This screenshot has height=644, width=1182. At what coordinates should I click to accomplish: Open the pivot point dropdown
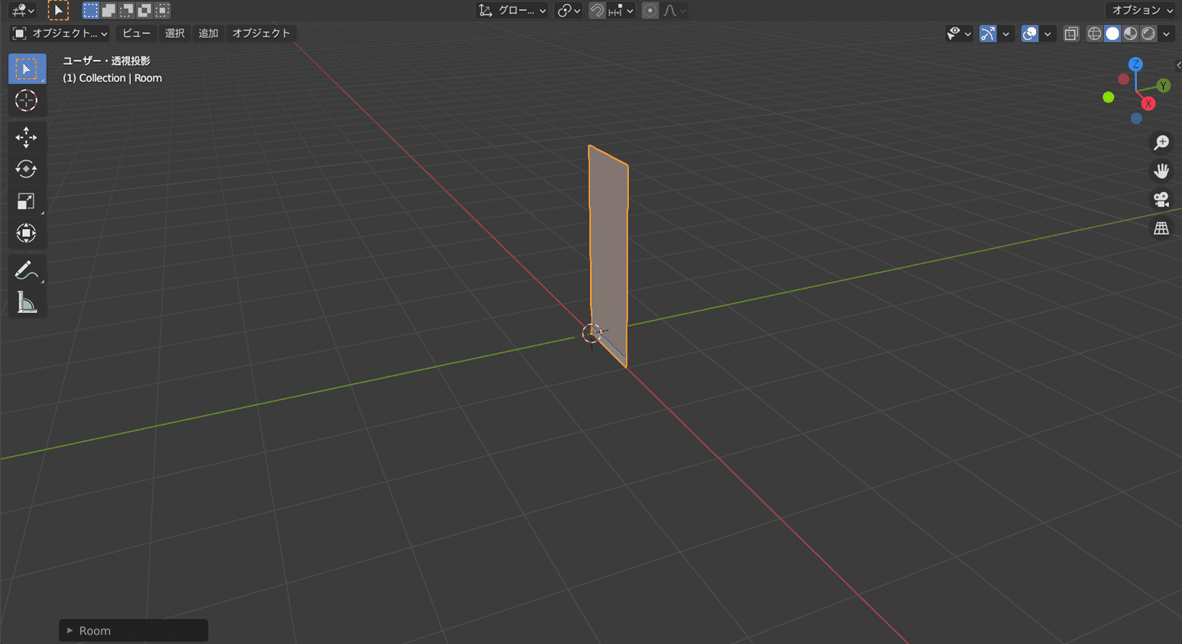click(568, 11)
